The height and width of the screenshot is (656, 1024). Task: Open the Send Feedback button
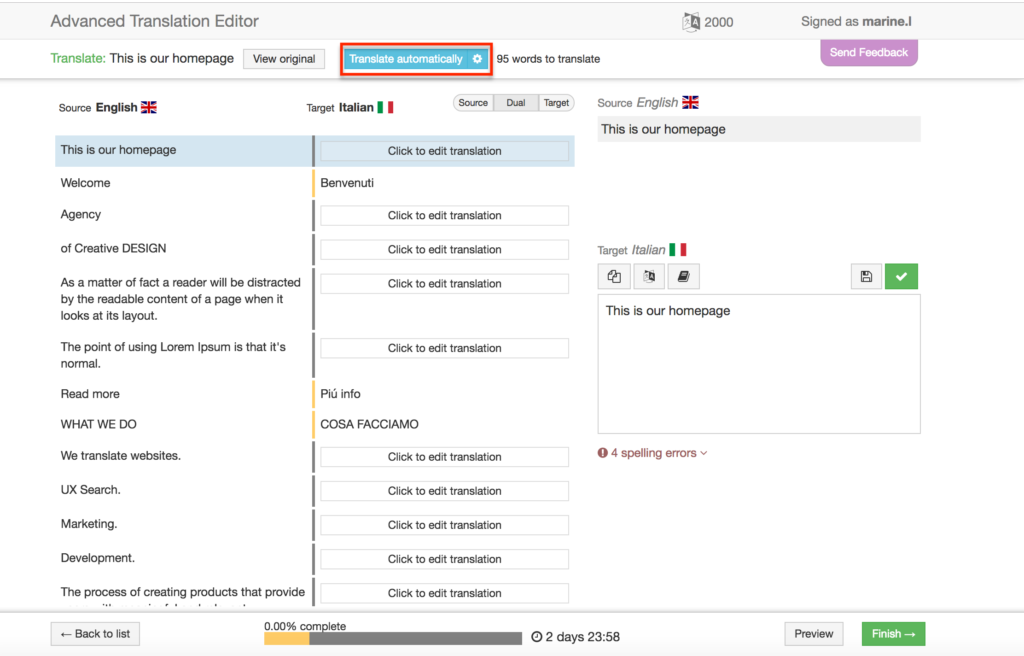point(869,52)
